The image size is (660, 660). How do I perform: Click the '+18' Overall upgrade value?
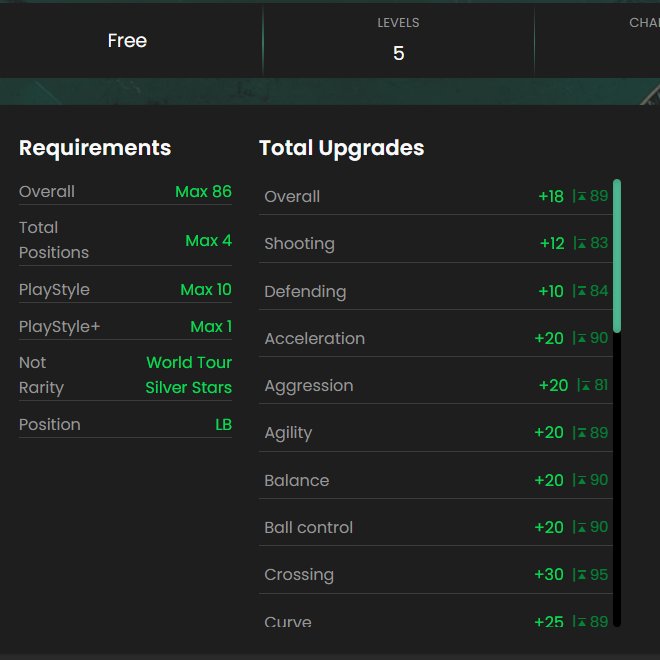click(551, 197)
